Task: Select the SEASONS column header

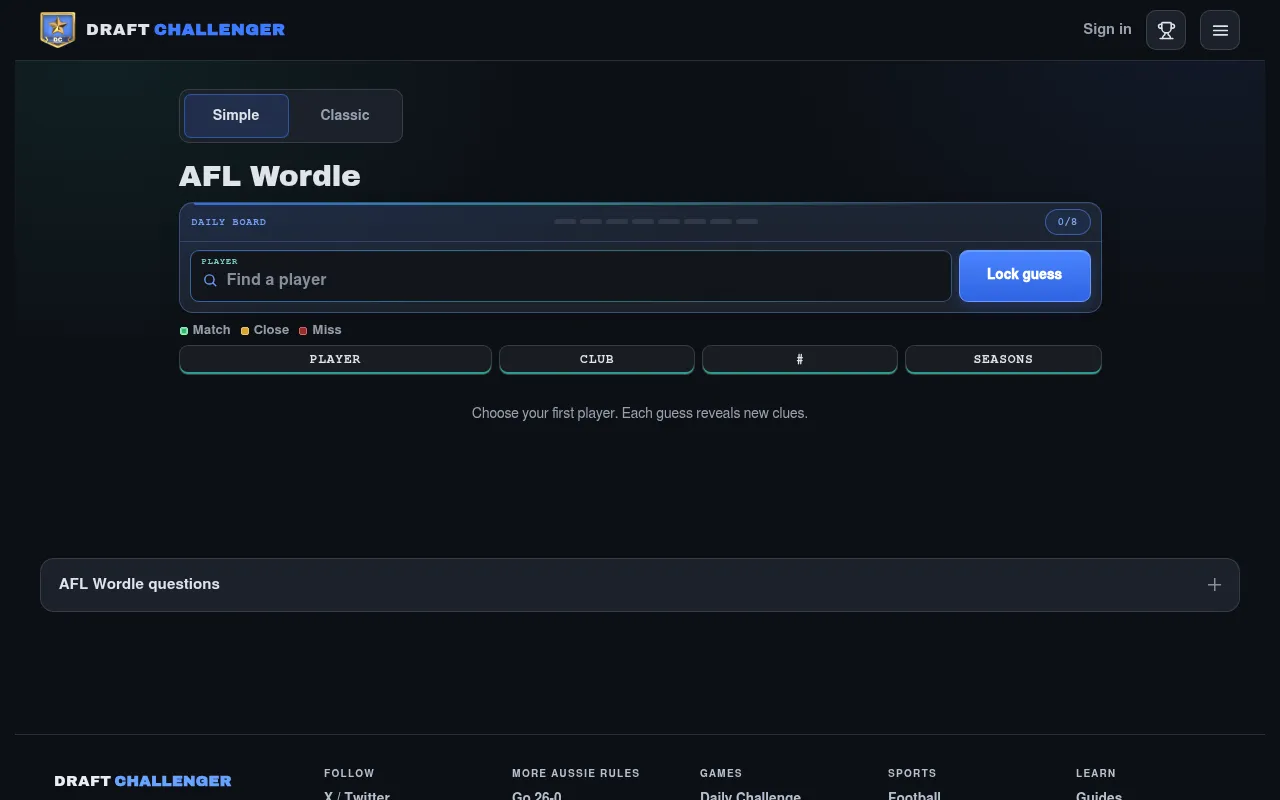Action: [x=1003, y=359]
